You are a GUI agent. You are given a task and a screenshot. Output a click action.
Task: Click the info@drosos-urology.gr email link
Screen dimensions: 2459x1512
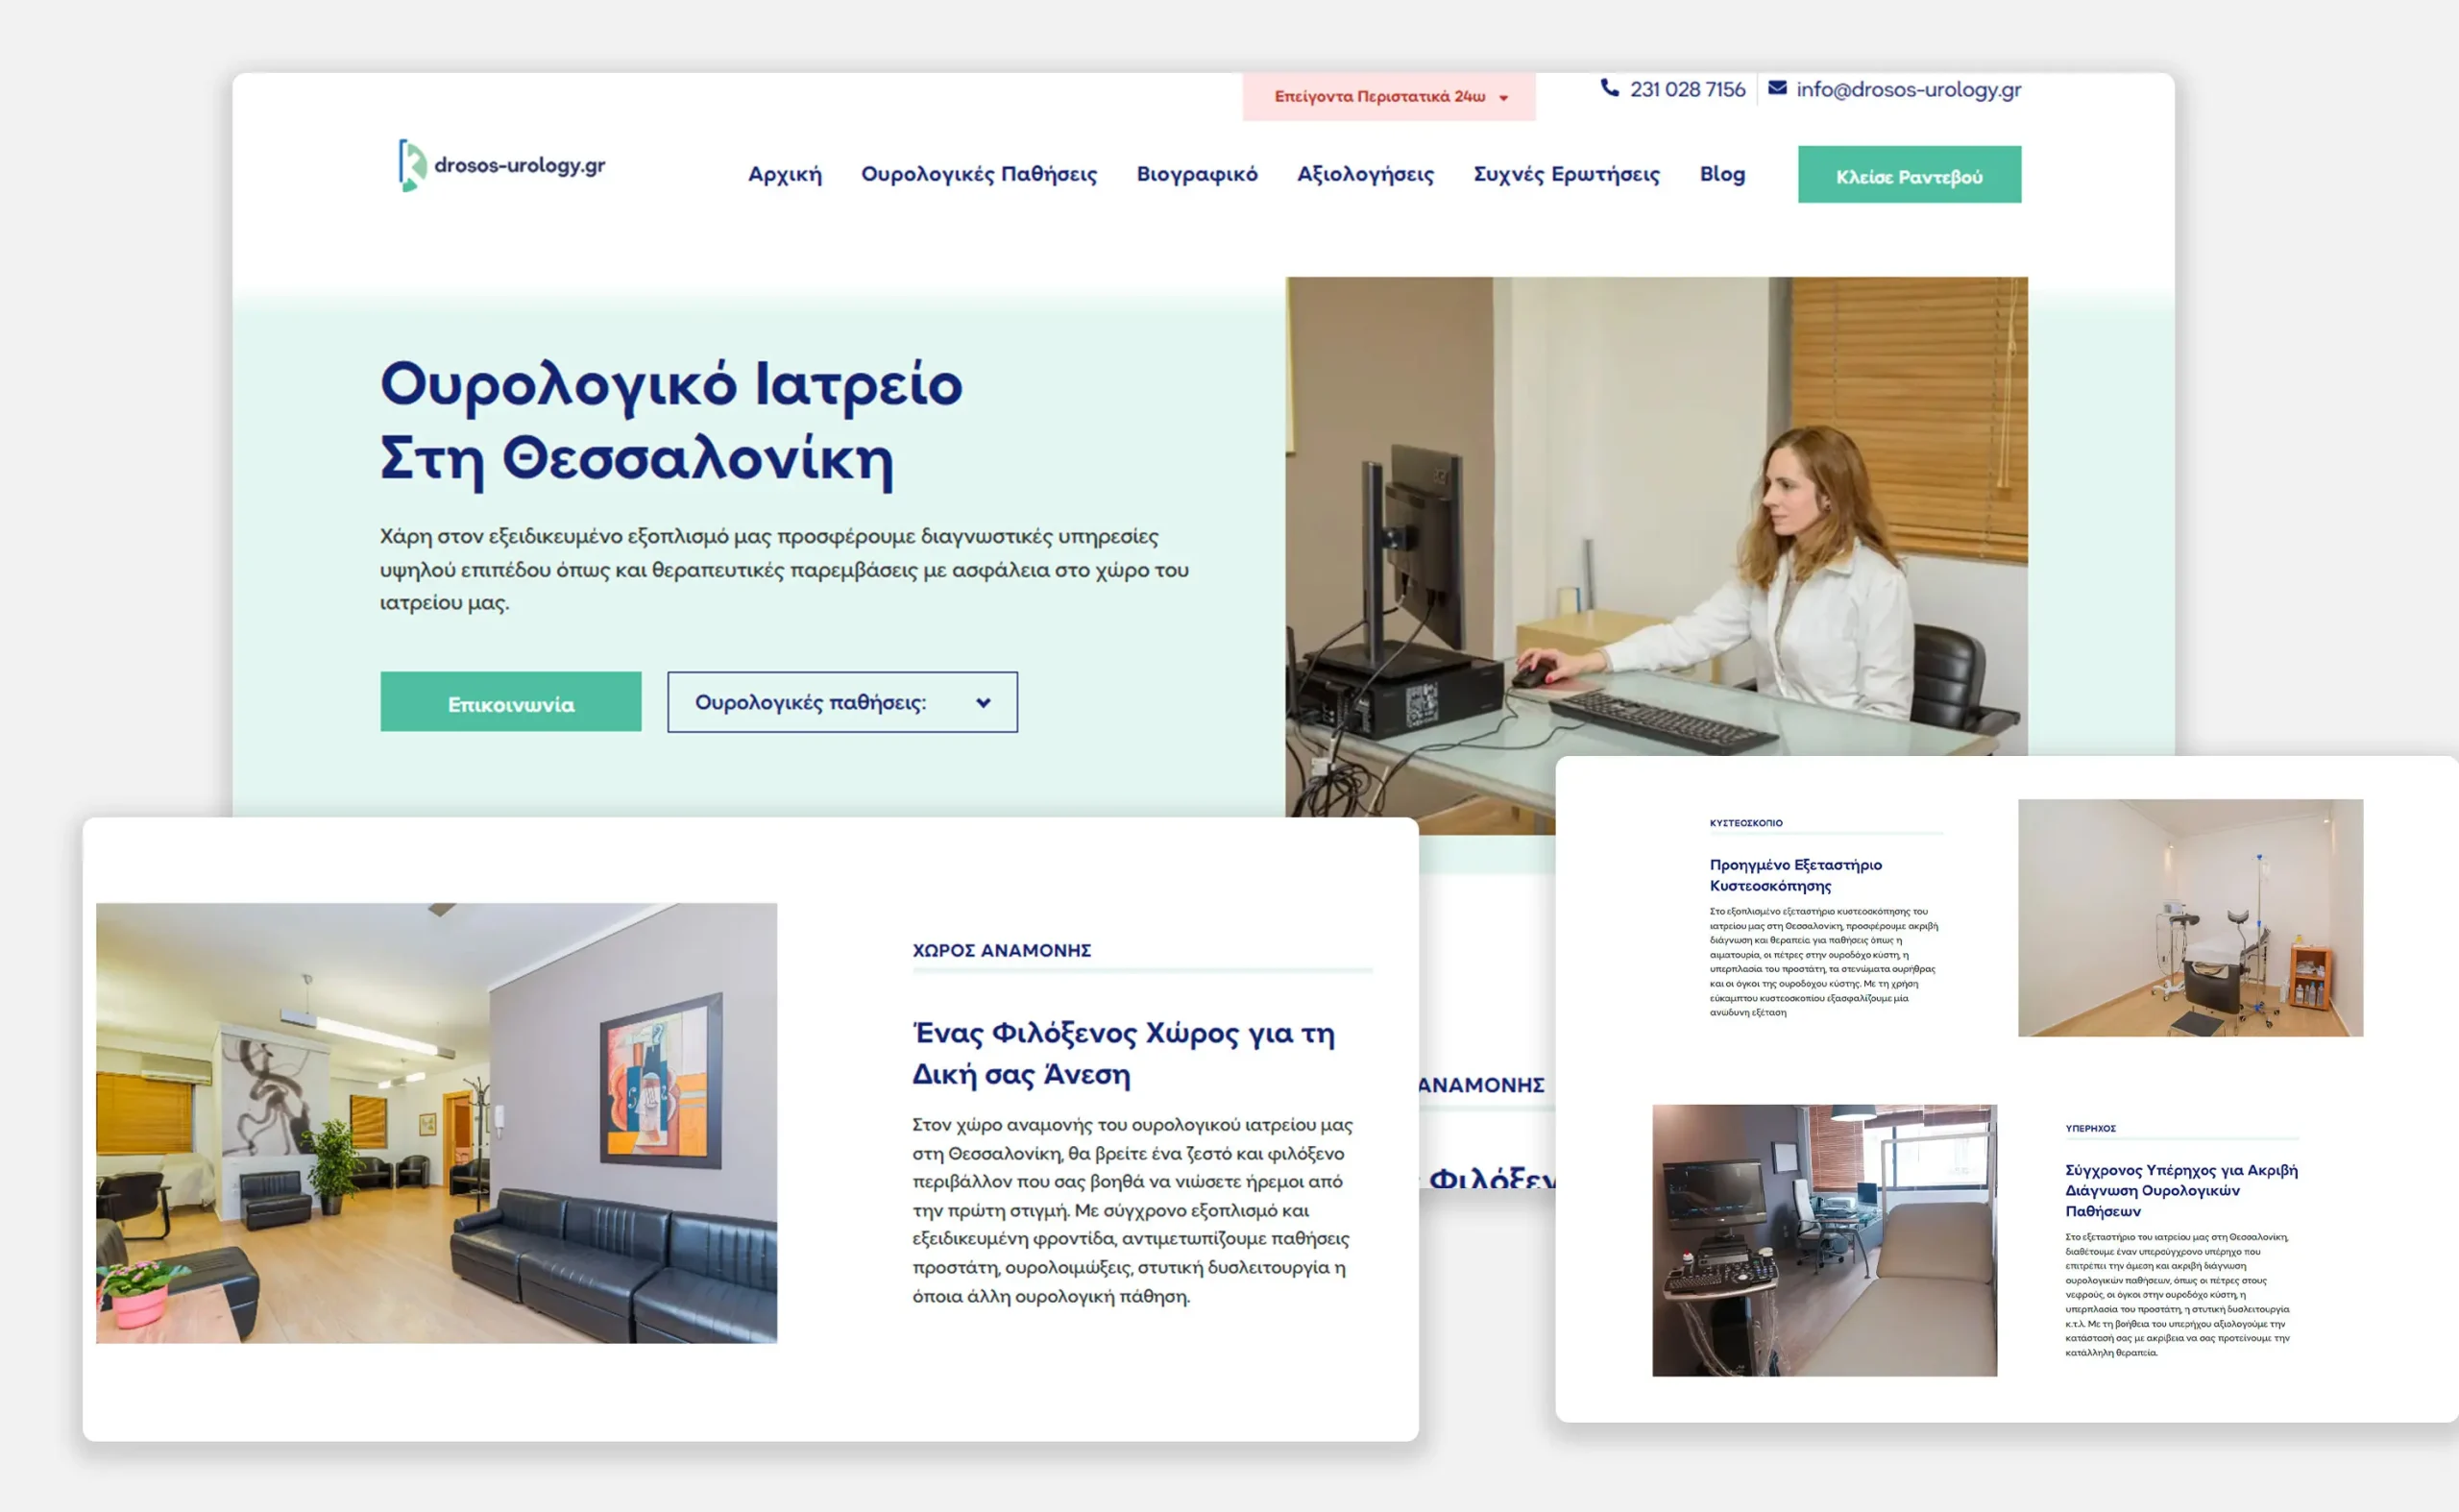(1907, 90)
